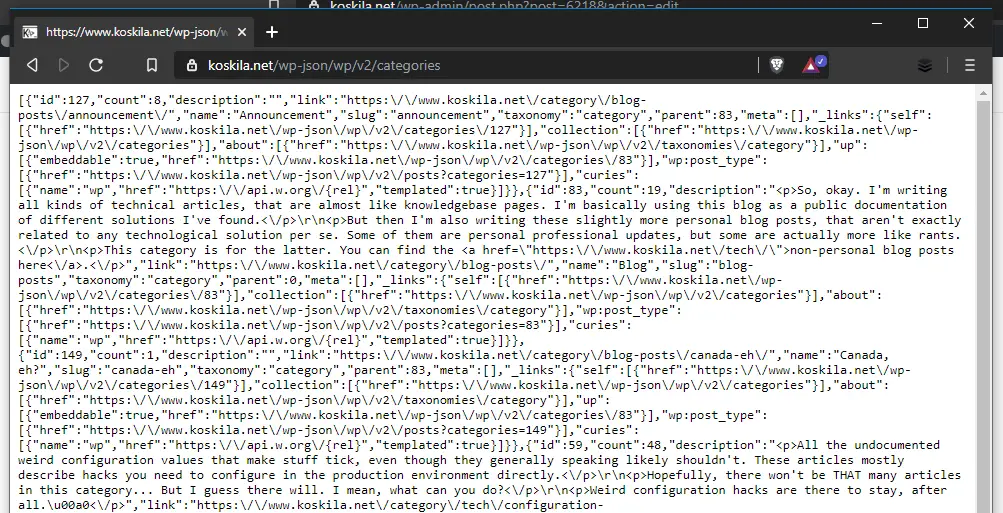Open a new tab with plus button

(x=272, y=32)
